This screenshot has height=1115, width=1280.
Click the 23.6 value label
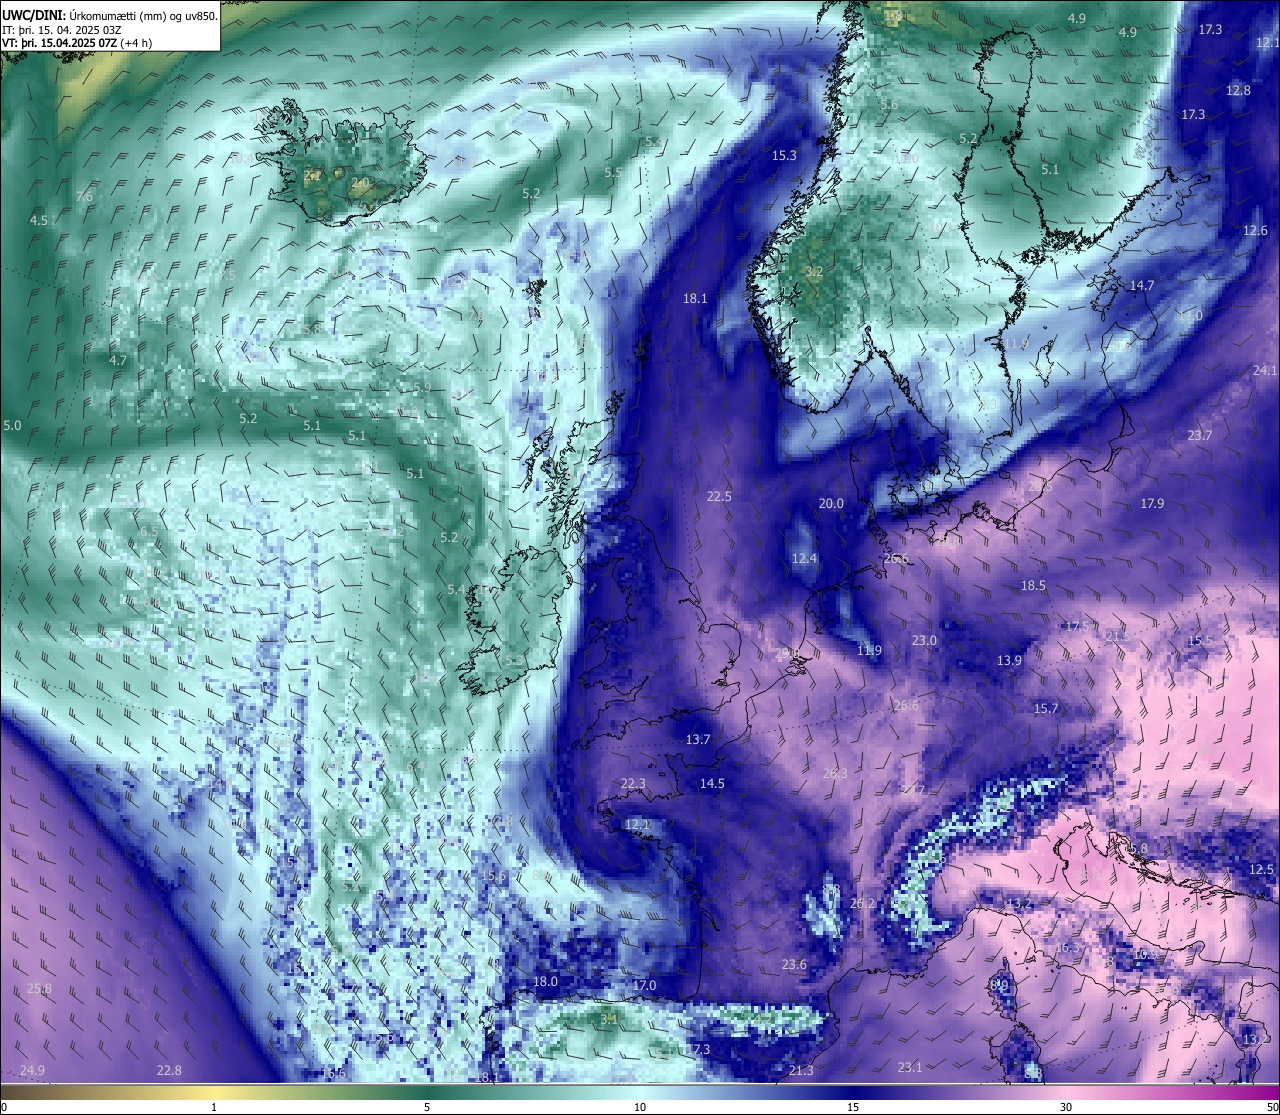[794, 964]
